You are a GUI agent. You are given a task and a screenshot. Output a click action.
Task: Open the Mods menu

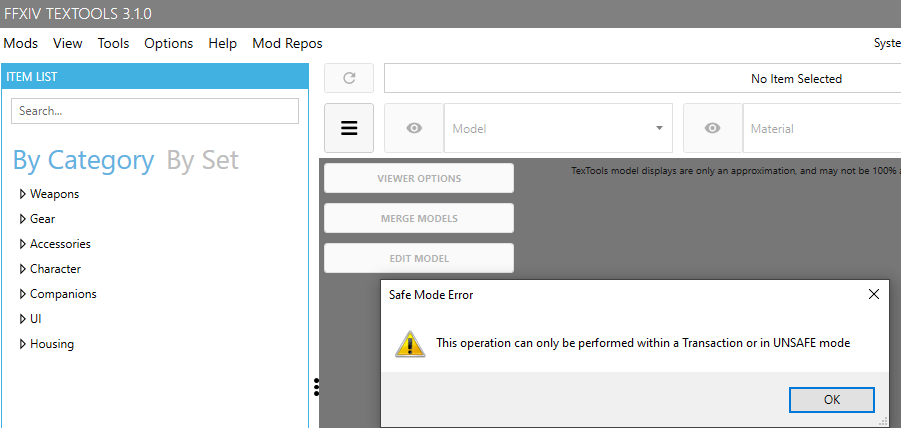tap(21, 43)
